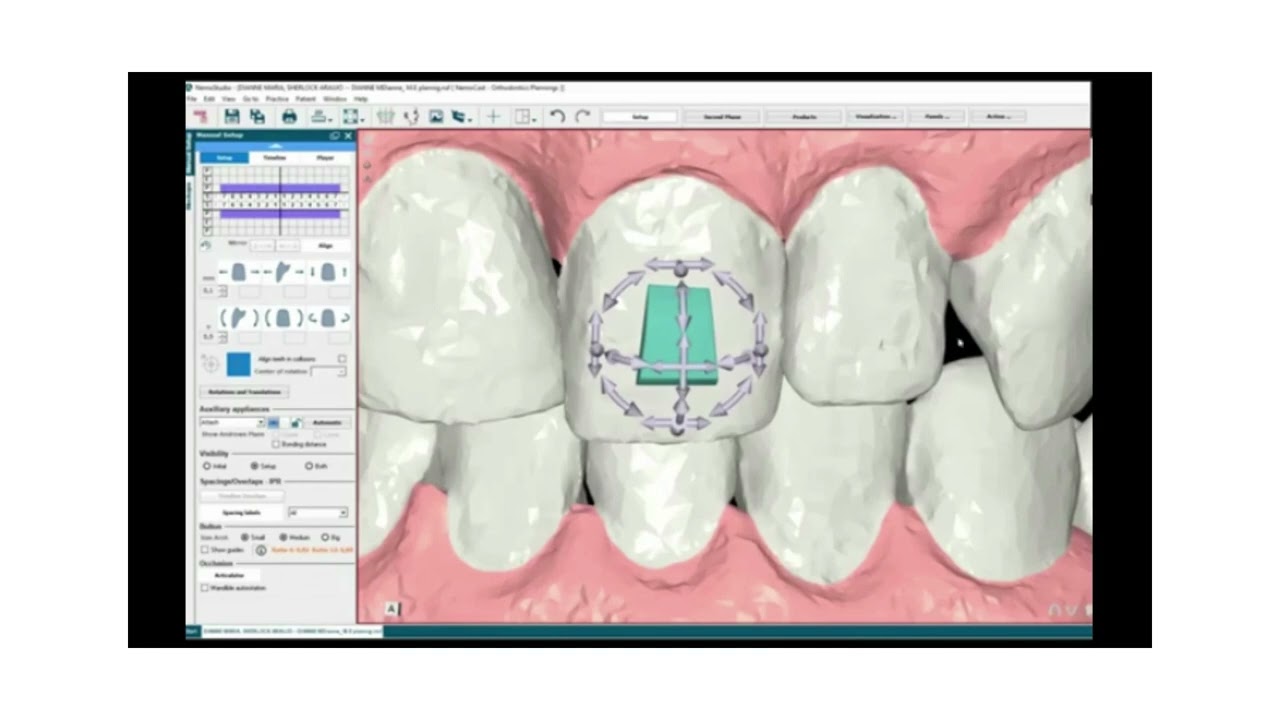Open the Attach appliance dropdown
This screenshot has height=720, width=1280.
click(232, 423)
